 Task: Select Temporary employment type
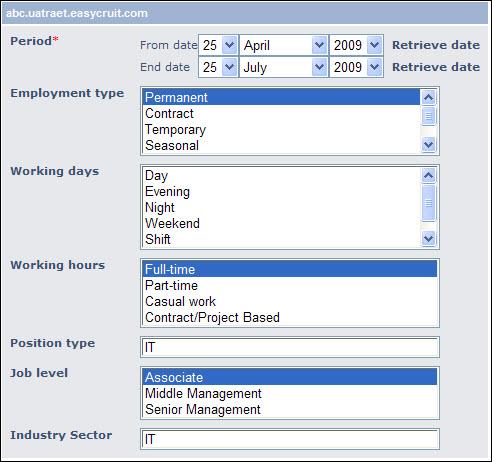coord(281,129)
